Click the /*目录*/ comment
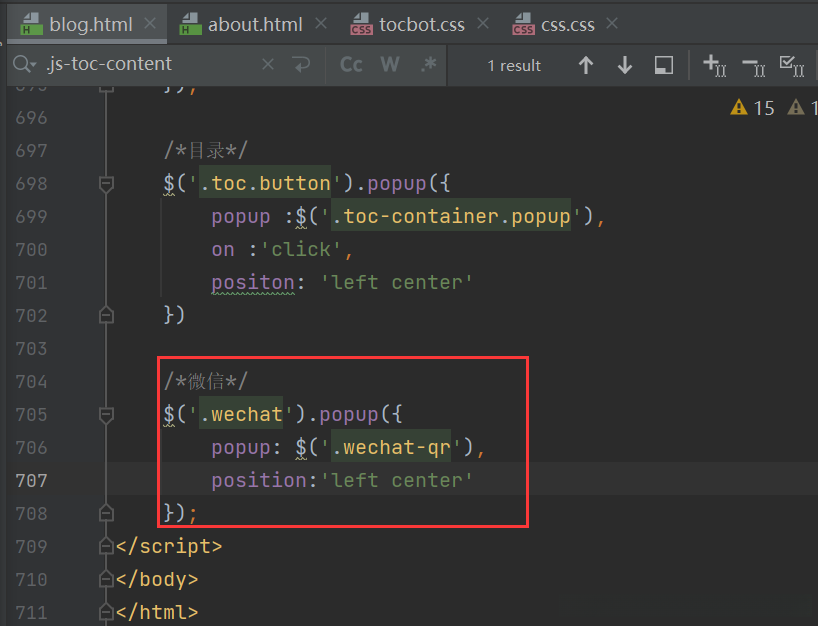The height and width of the screenshot is (626, 818). coord(206,151)
